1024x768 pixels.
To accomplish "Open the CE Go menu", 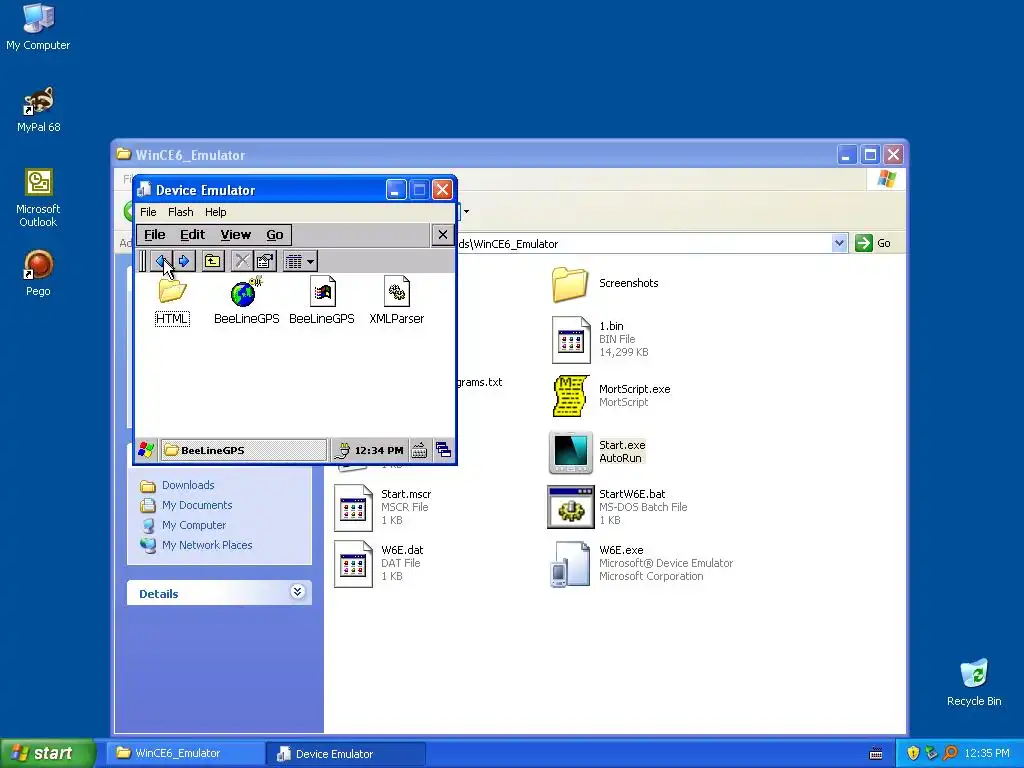I will click(275, 234).
